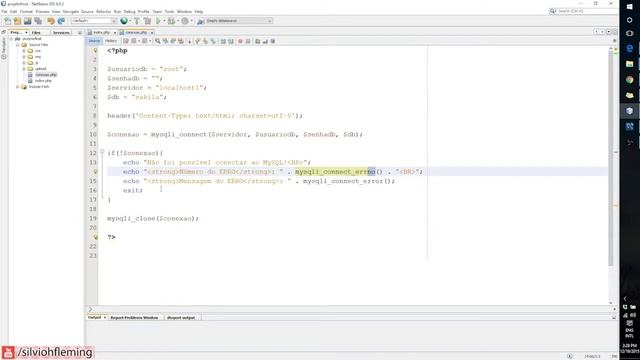Viewport: 640px width, 360px height.
Task: Click the Debug Project toolbar icon
Action: tap(171, 21)
